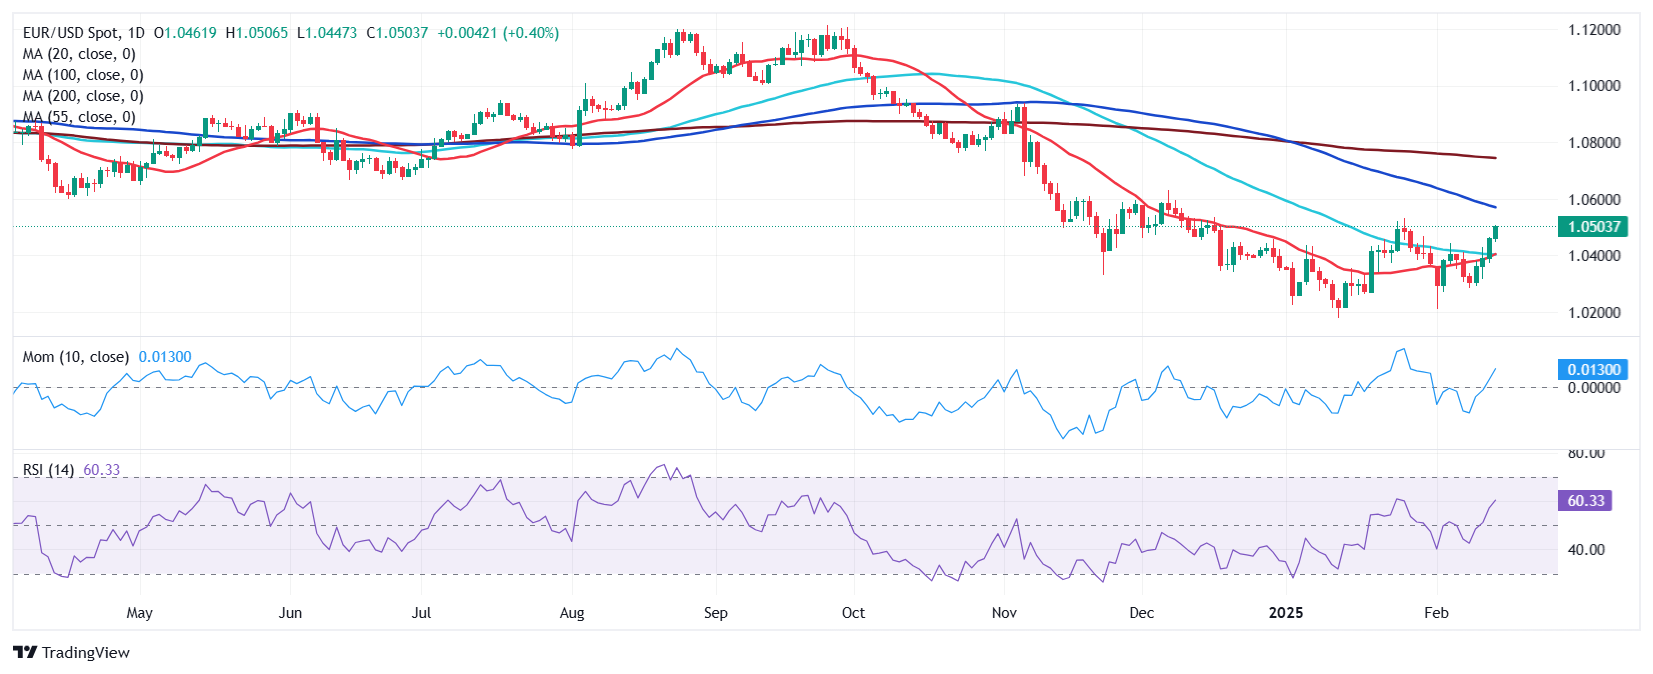Screen dimensions: 1653x674
Task: Click the 2025 label on time axis
Action: (1286, 612)
